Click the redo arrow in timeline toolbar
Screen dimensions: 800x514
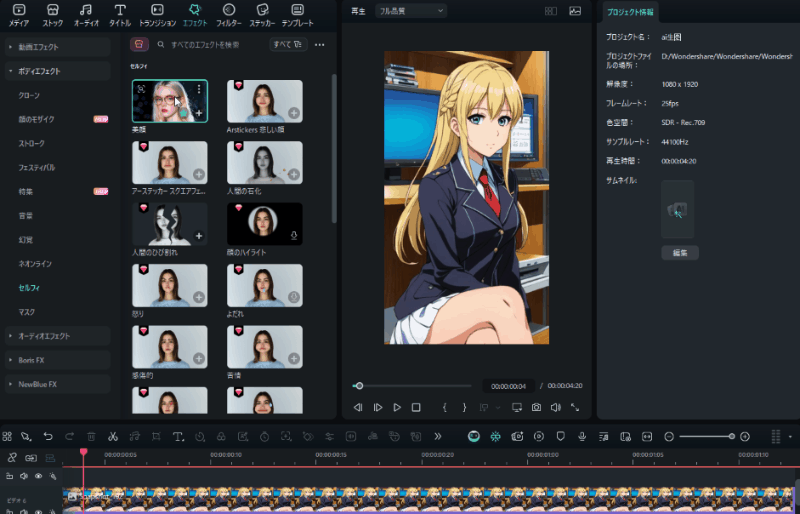point(69,436)
